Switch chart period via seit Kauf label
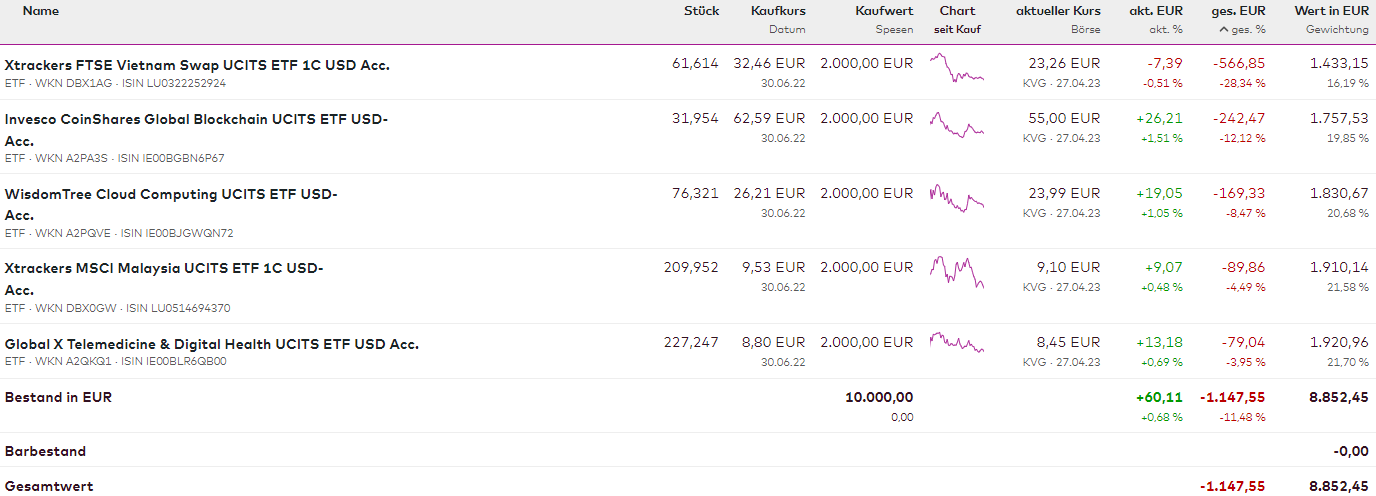This screenshot has height=496, width=1376. point(957,30)
